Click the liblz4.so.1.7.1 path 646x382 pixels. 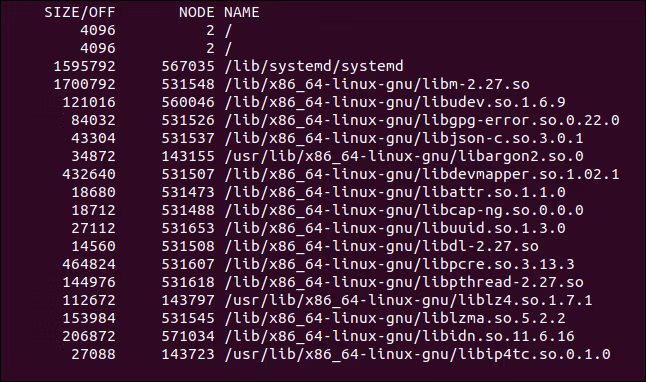pyautogui.click(x=408, y=300)
